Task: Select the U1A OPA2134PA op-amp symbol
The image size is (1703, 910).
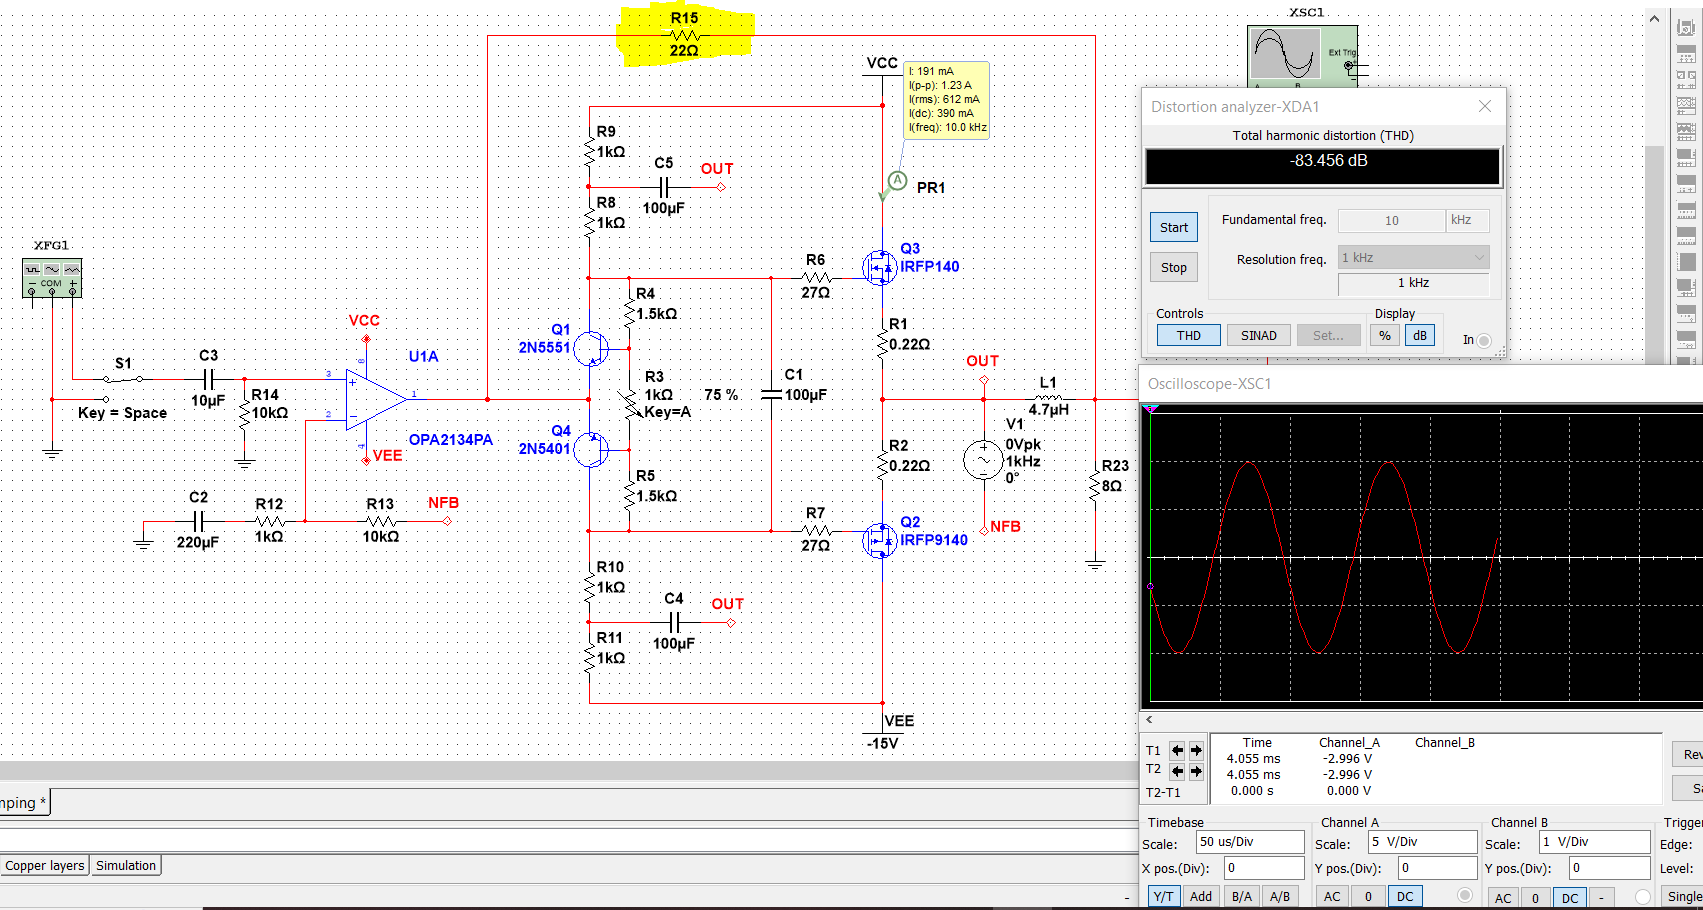Action: tap(375, 399)
